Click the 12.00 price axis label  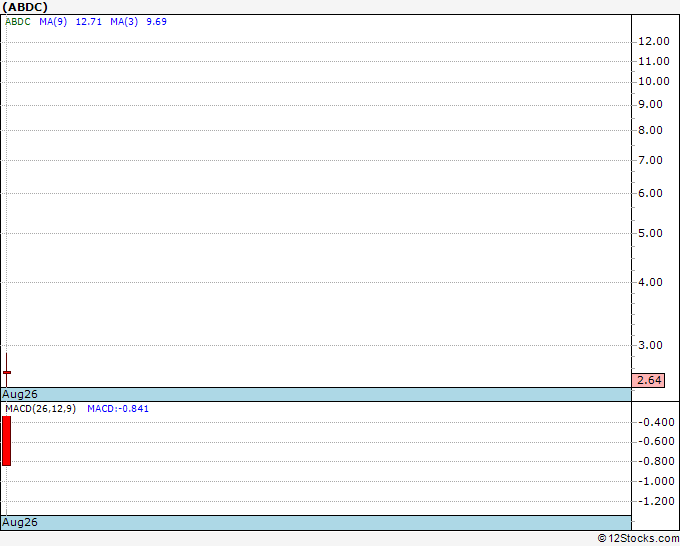click(x=654, y=41)
